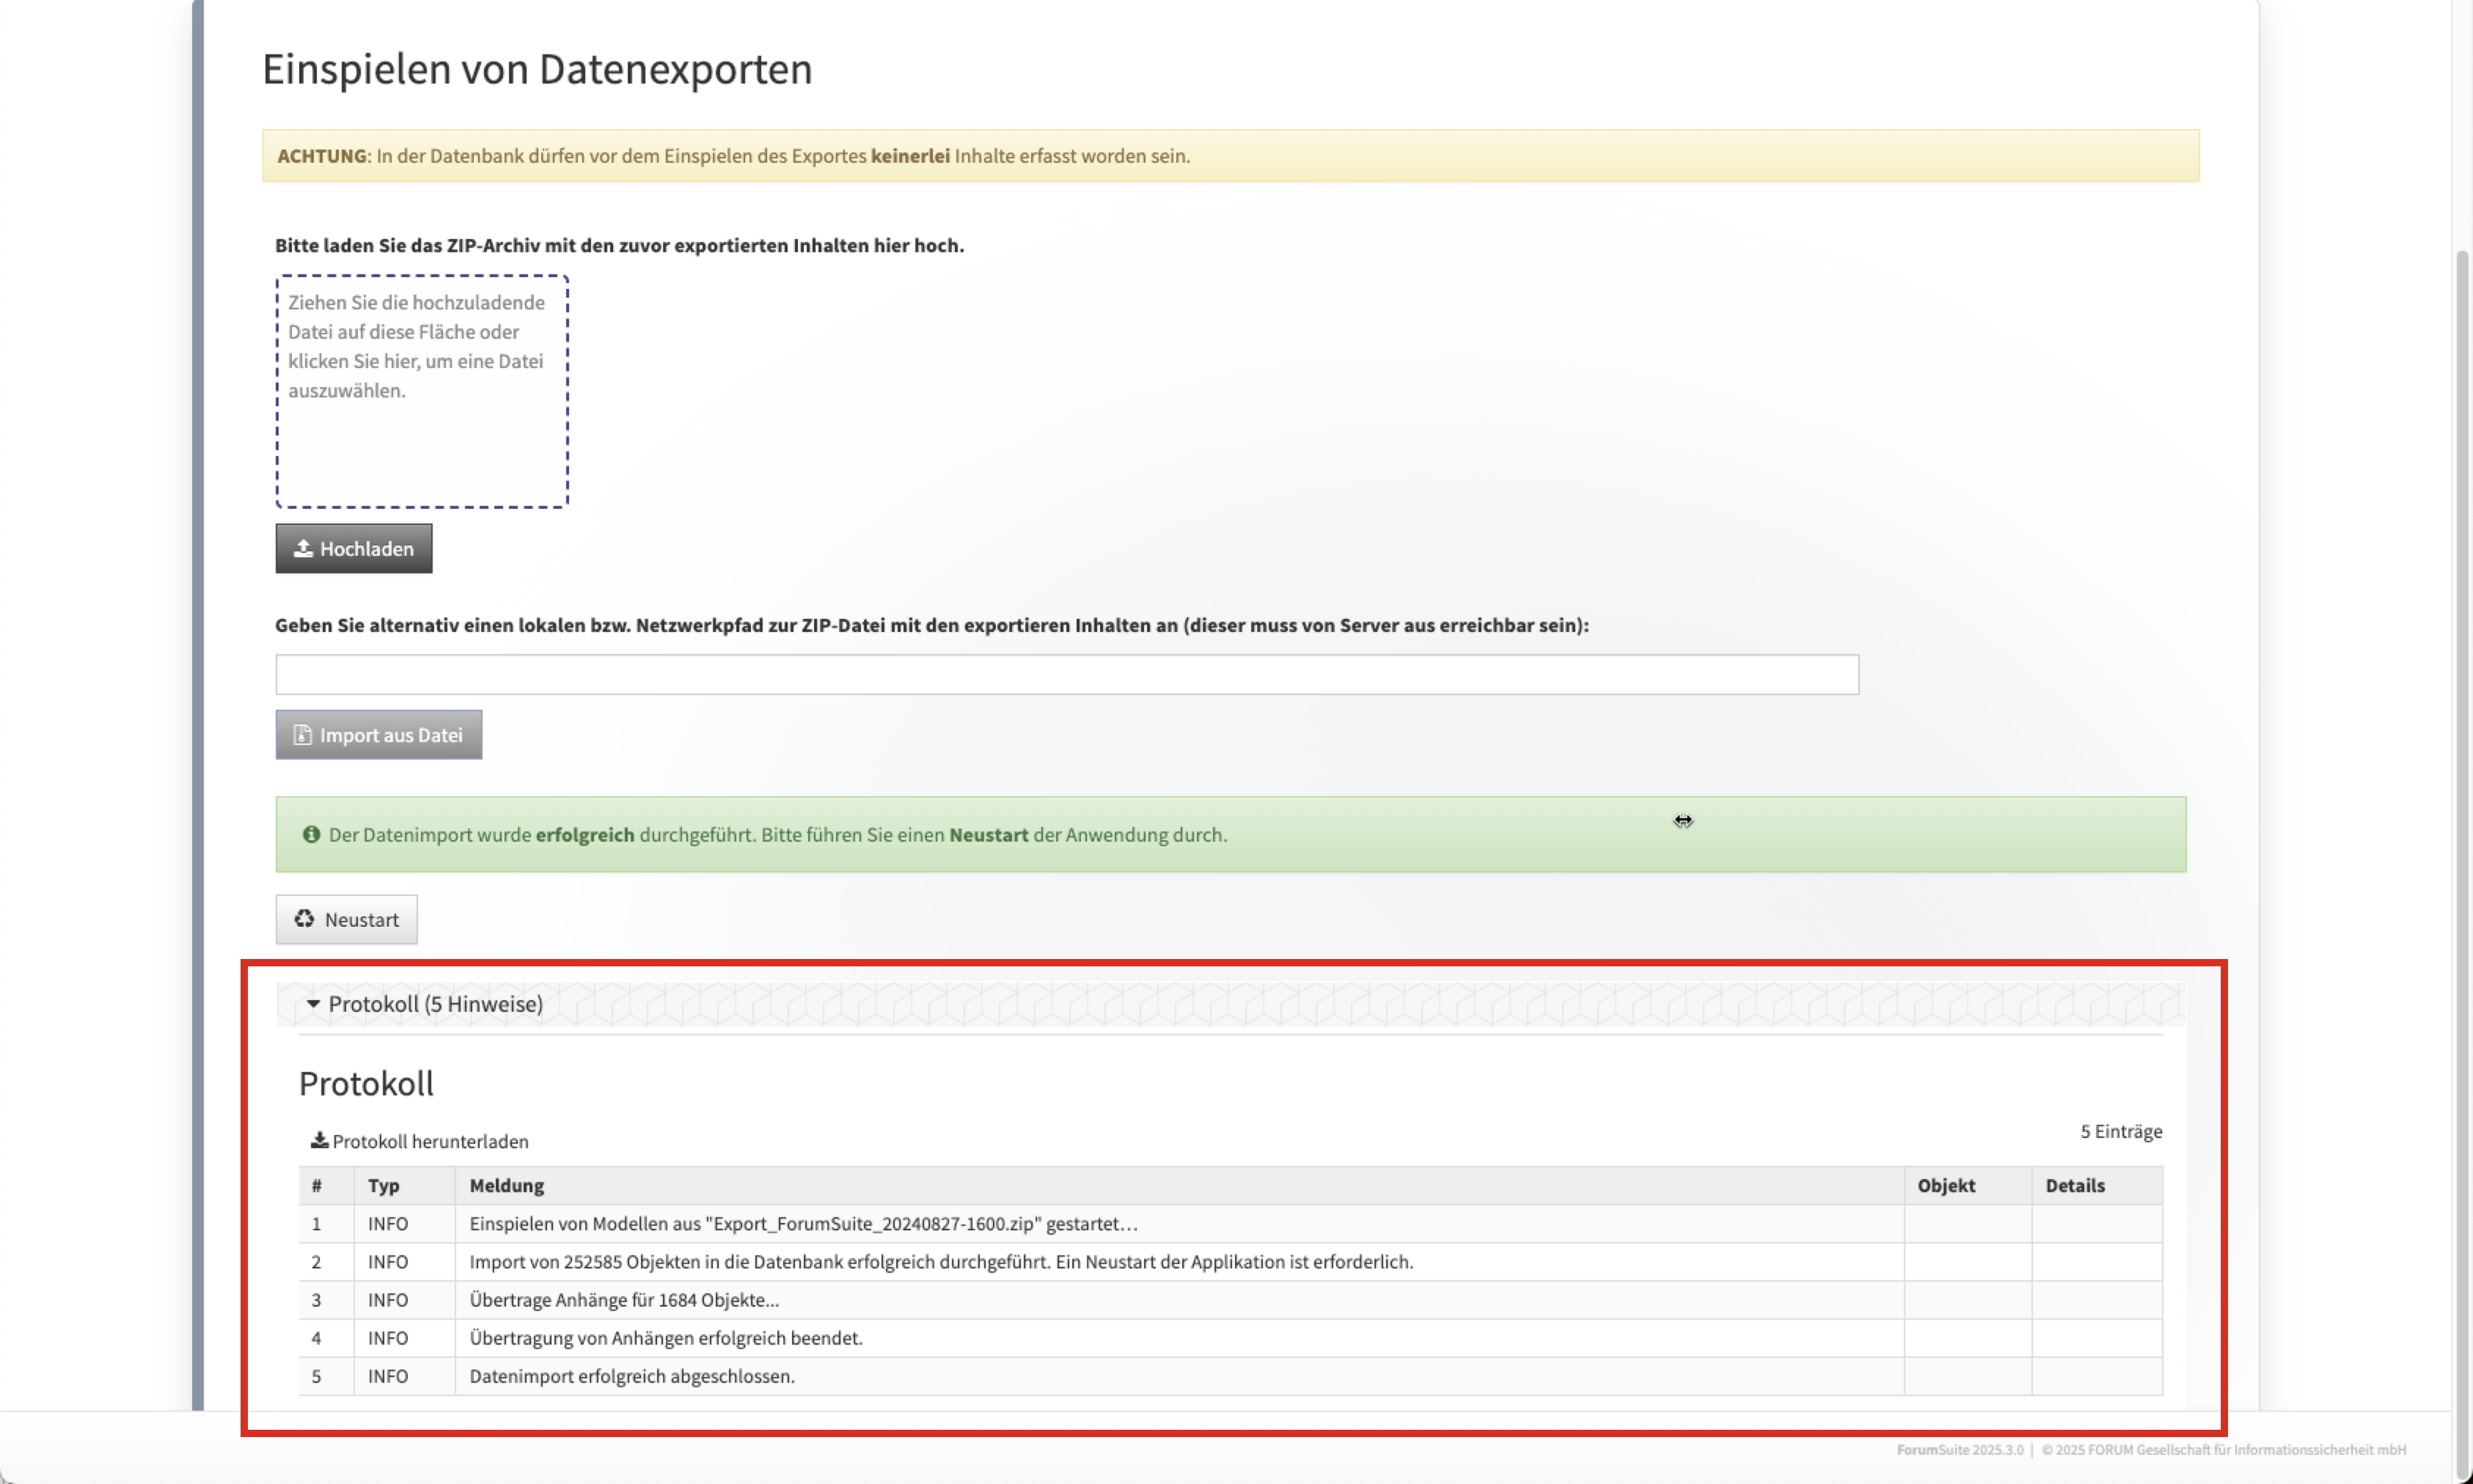Viewport: 2473px width, 1484px height.
Task: Focus the ZIP file path input field
Action: [x=1066, y=675]
